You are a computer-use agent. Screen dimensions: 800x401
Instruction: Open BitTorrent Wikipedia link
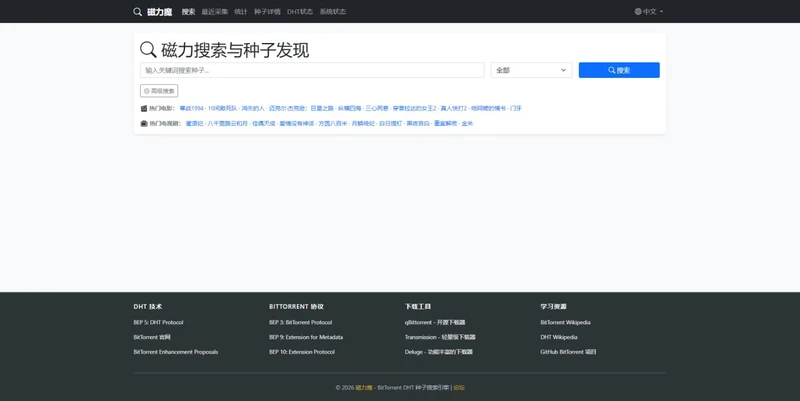(565, 322)
